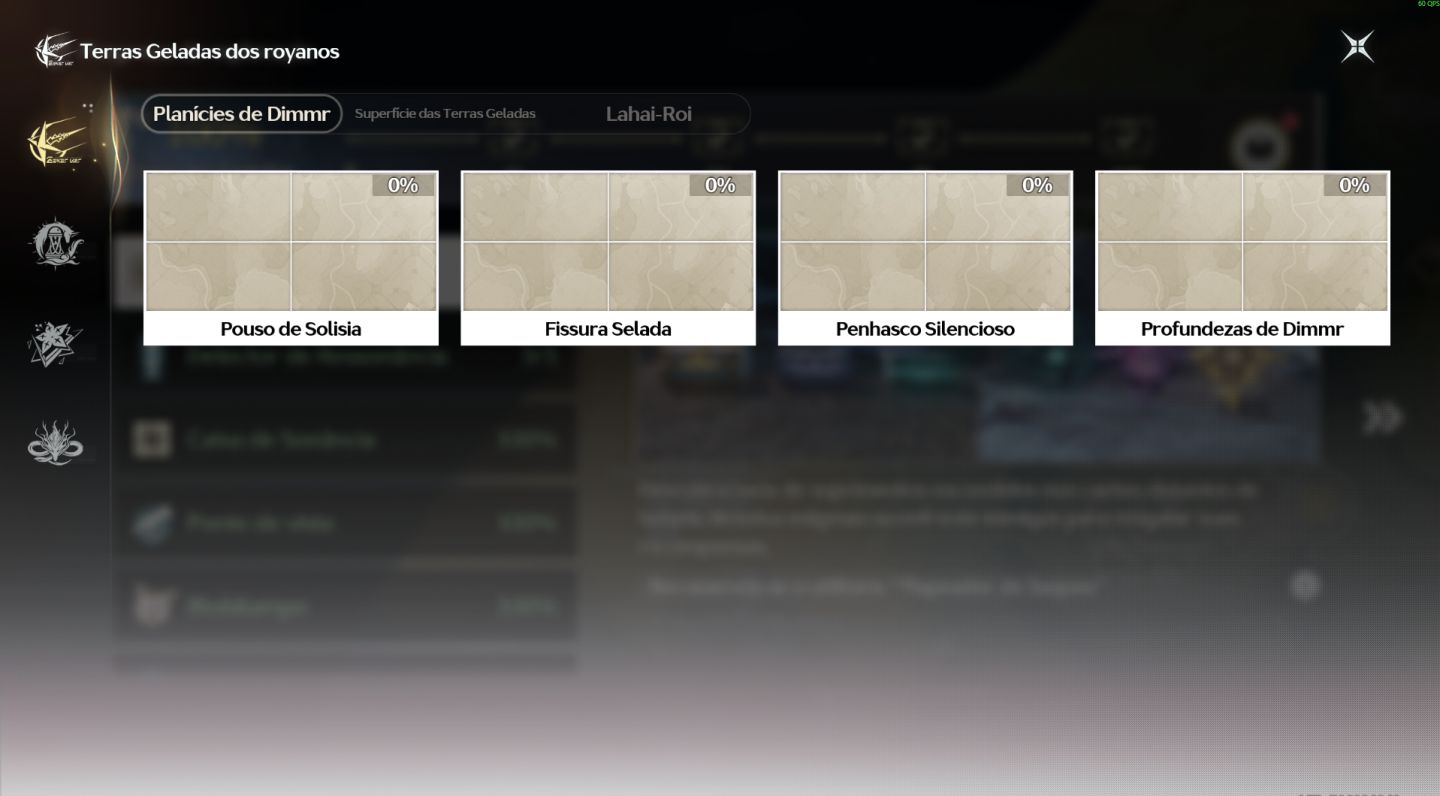The height and width of the screenshot is (796, 1440).
Task: Open the star-shaped emblem region in the sidebar
Action: coord(55,343)
